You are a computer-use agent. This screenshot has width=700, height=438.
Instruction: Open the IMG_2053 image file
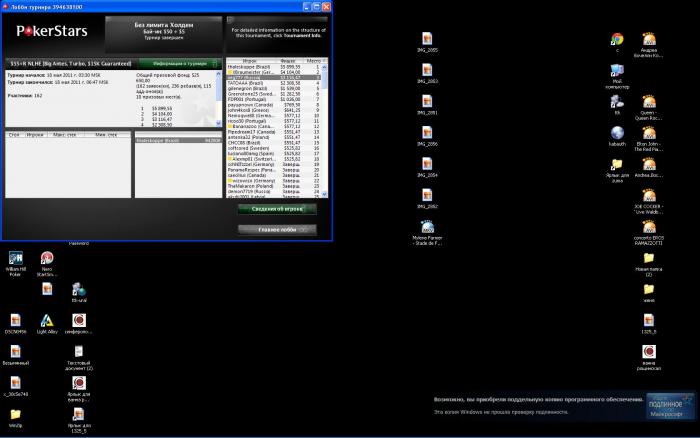pyautogui.click(x=427, y=71)
